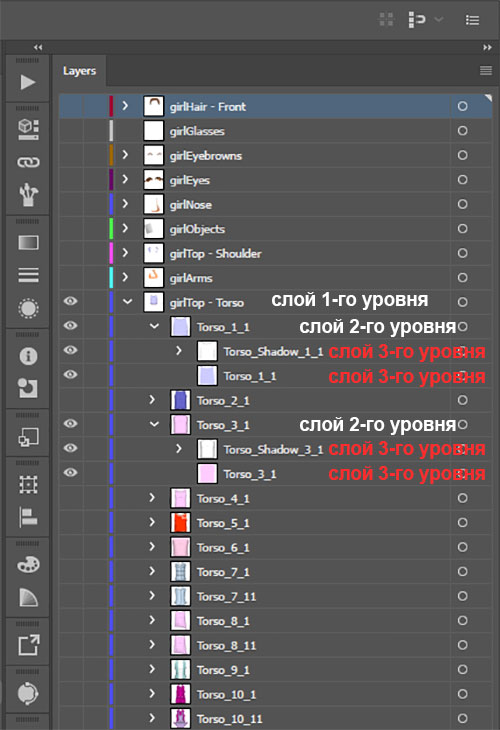Click the Torso_8_11 sublayer name
Viewport: 500px width, 730px height.
(226, 646)
